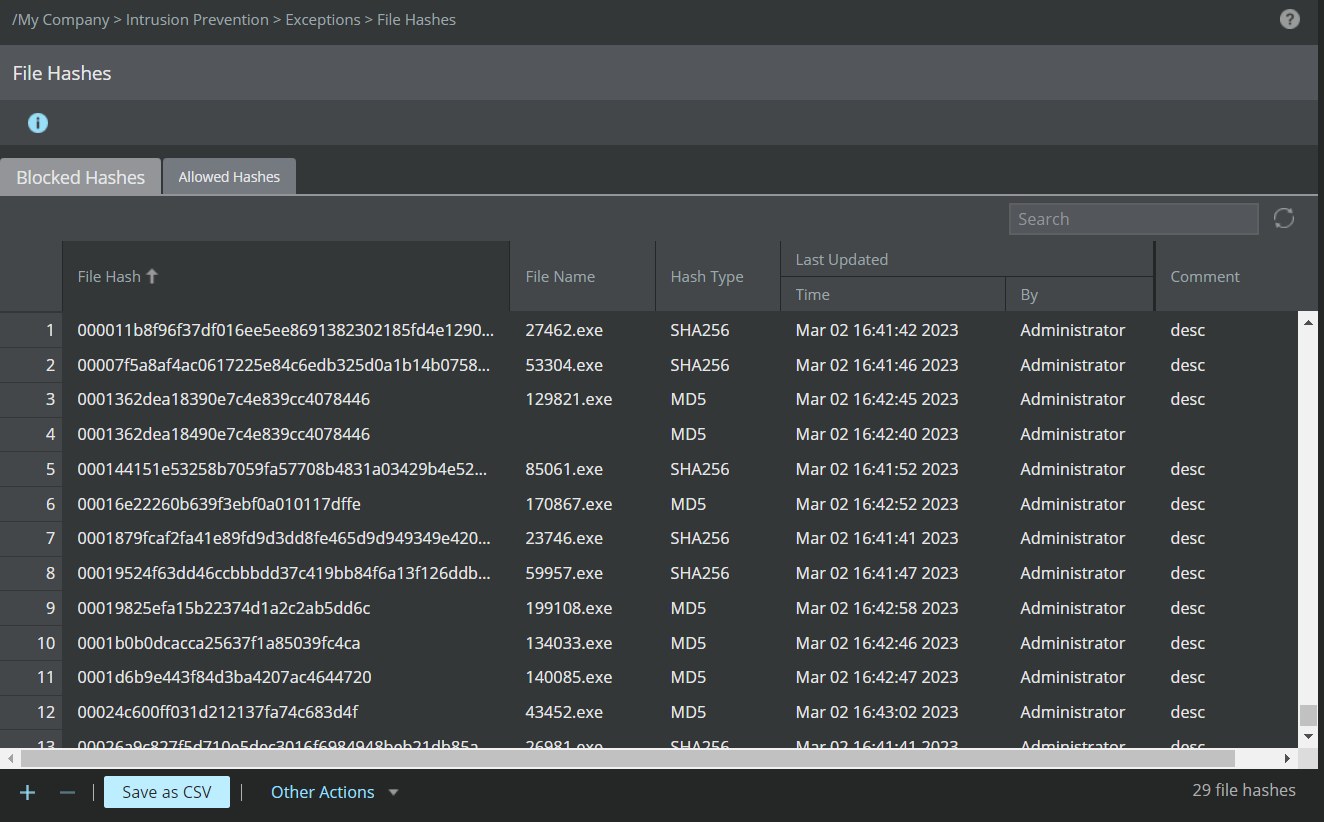The width and height of the screenshot is (1324, 822).
Task: Click the blue info icon
Action: [x=38, y=123]
